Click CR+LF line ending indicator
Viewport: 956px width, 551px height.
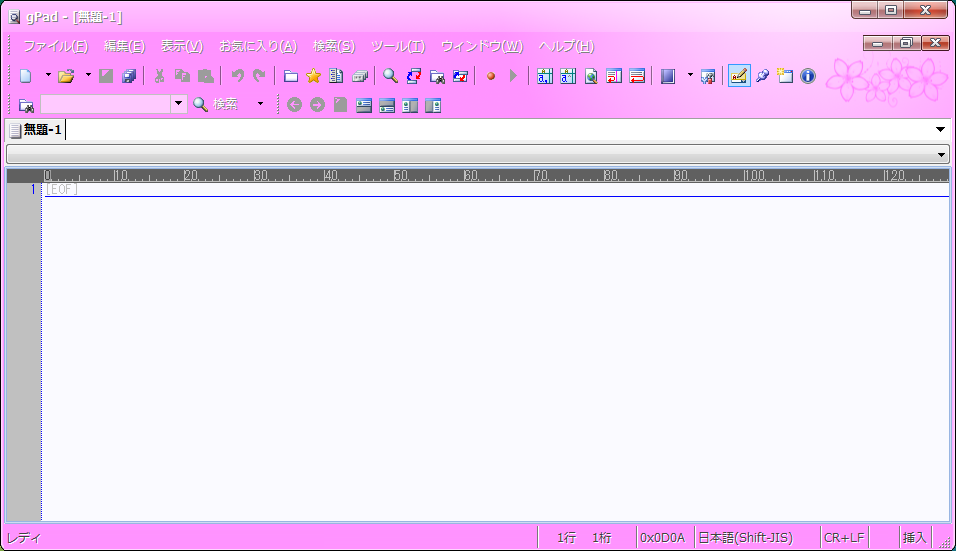click(843, 538)
